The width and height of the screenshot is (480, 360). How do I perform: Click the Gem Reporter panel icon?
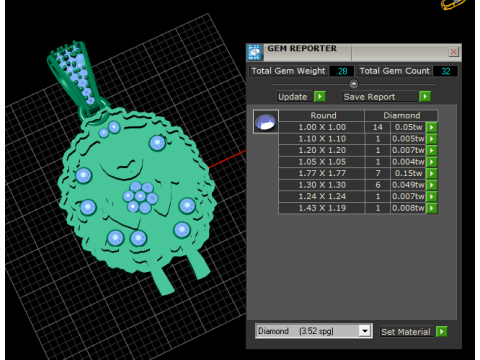(255, 52)
